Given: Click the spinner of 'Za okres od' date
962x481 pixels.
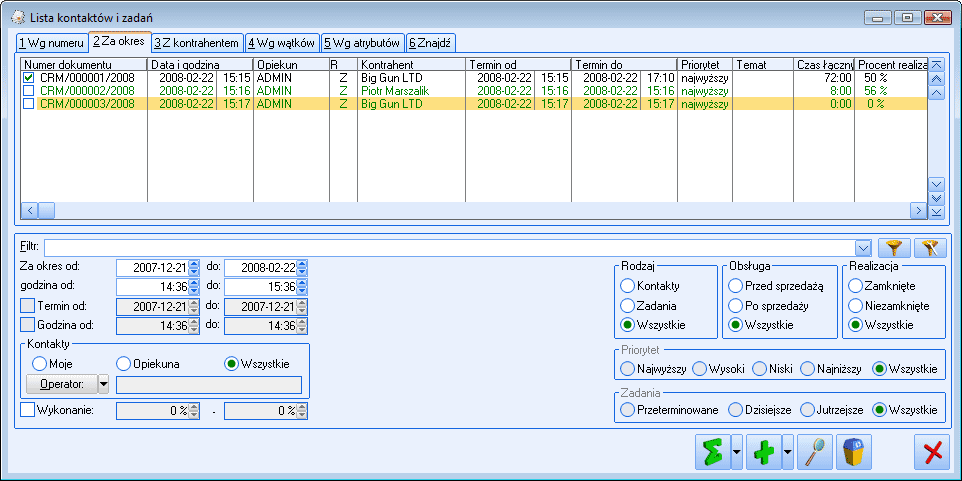Looking at the screenshot, I should pyautogui.click(x=194, y=268).
